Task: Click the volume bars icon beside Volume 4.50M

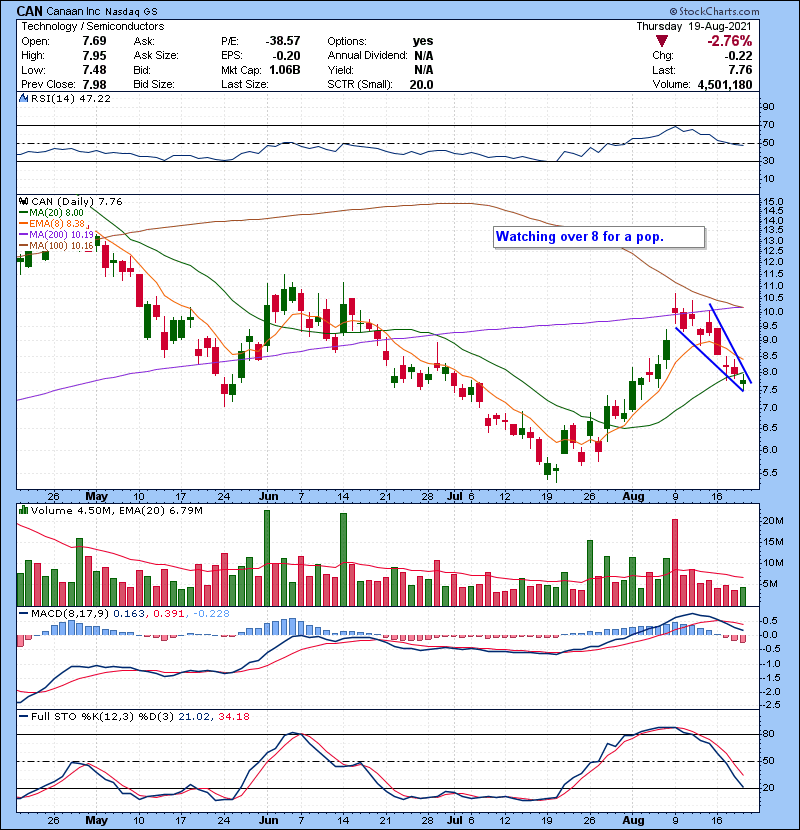Action: tap(23, 510)
